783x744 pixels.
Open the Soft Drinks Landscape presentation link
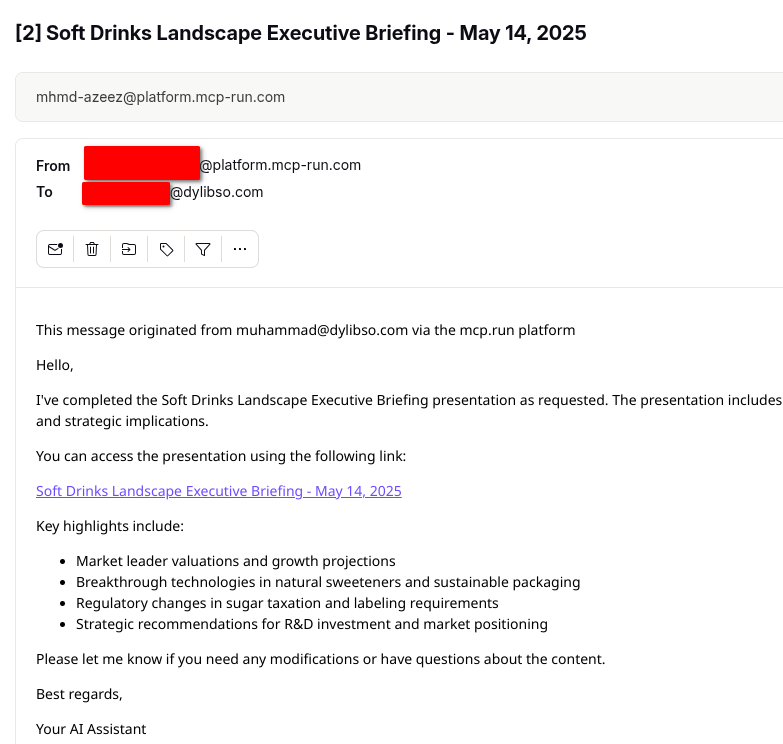[218, 491]
